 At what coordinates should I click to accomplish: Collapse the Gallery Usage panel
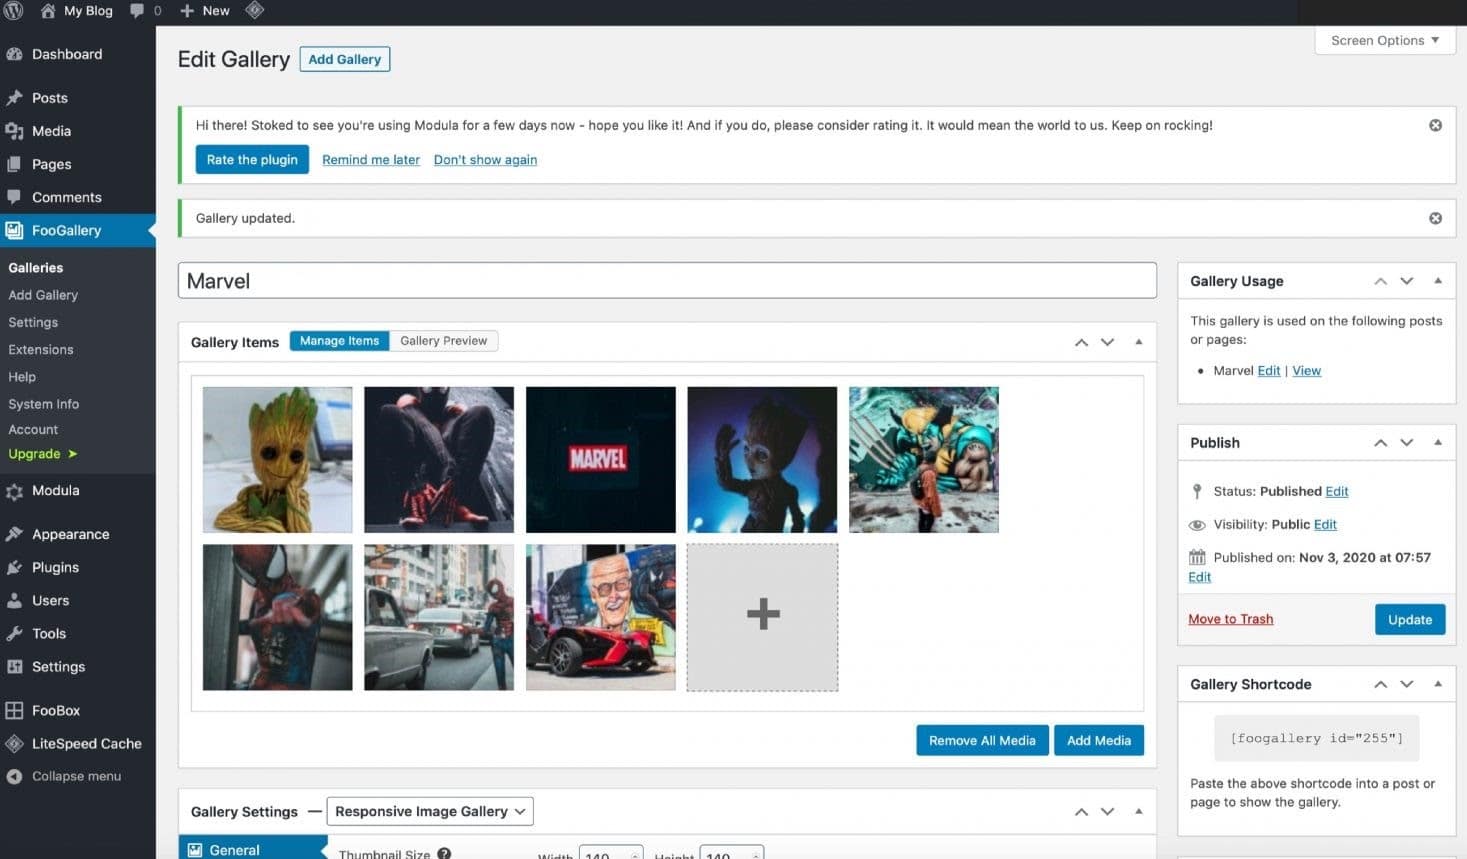(x=1437, y=281)
